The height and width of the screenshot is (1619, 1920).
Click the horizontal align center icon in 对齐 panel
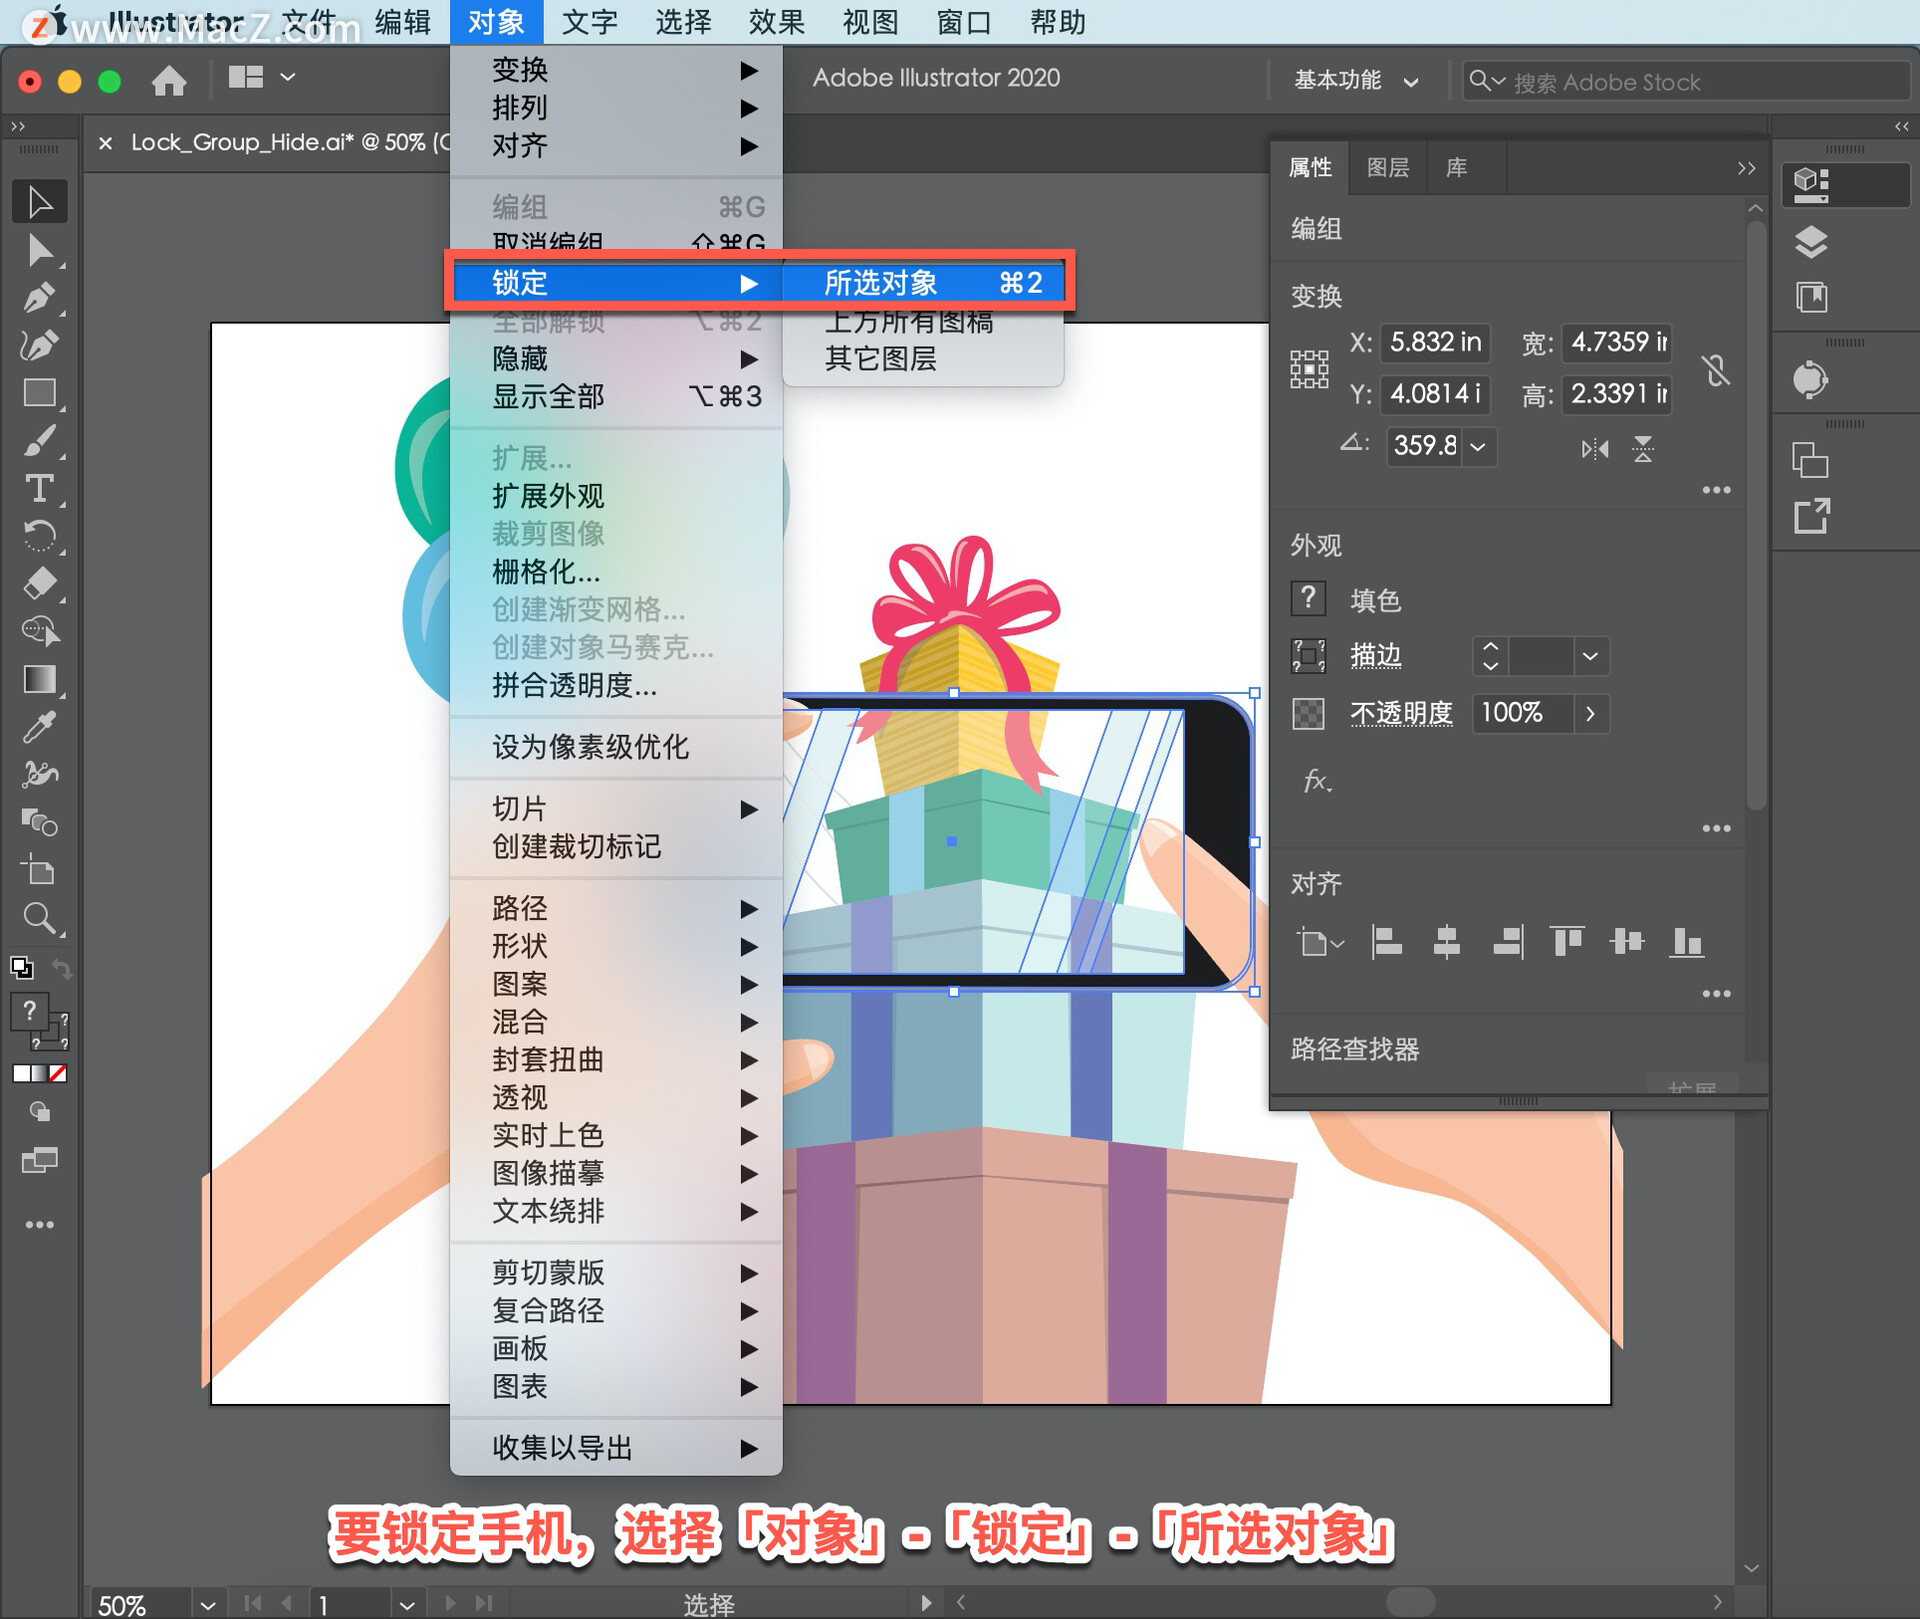point(1447,941)
